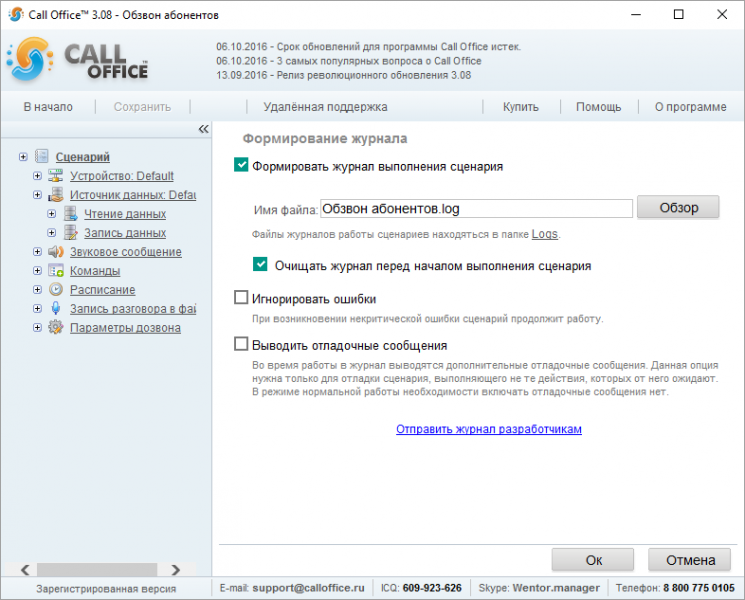The width and height of the screenshot is (745, 600).
Task: Select Запись данных tree item
Action: 125,233
